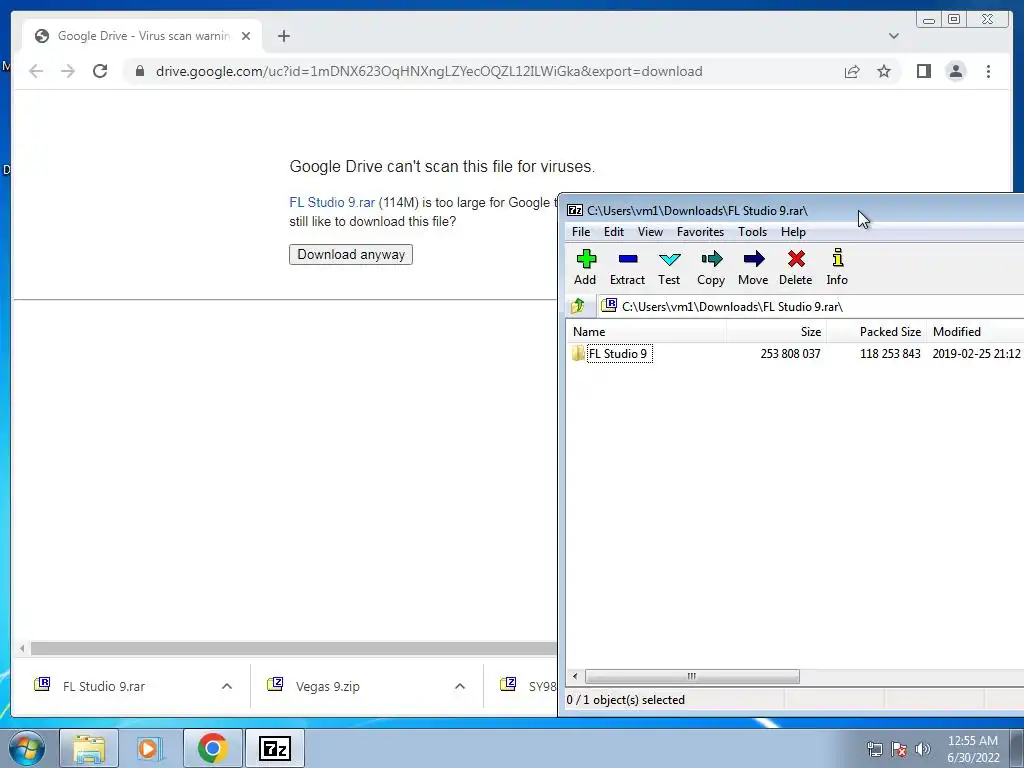The height and width of the screenshot is (768, 1024).
Task: Go back in Chrome history
Action: (36, 71)
